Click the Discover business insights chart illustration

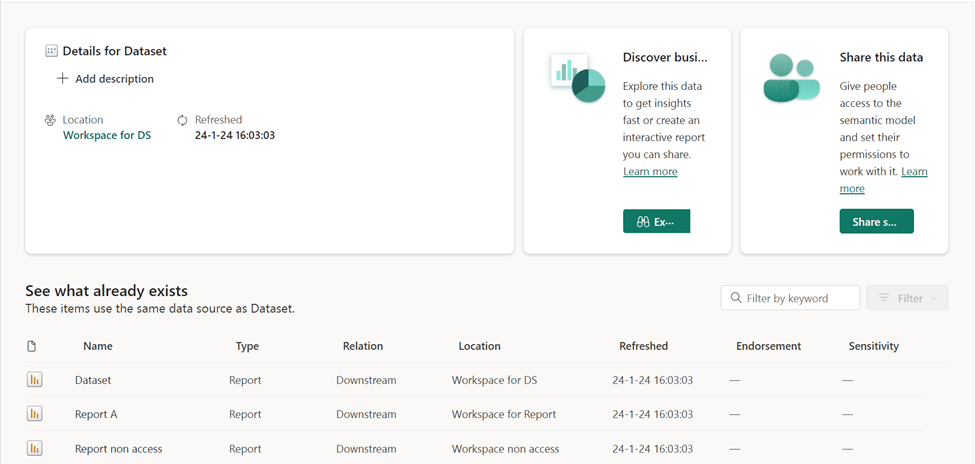click(x=577, y=78)
